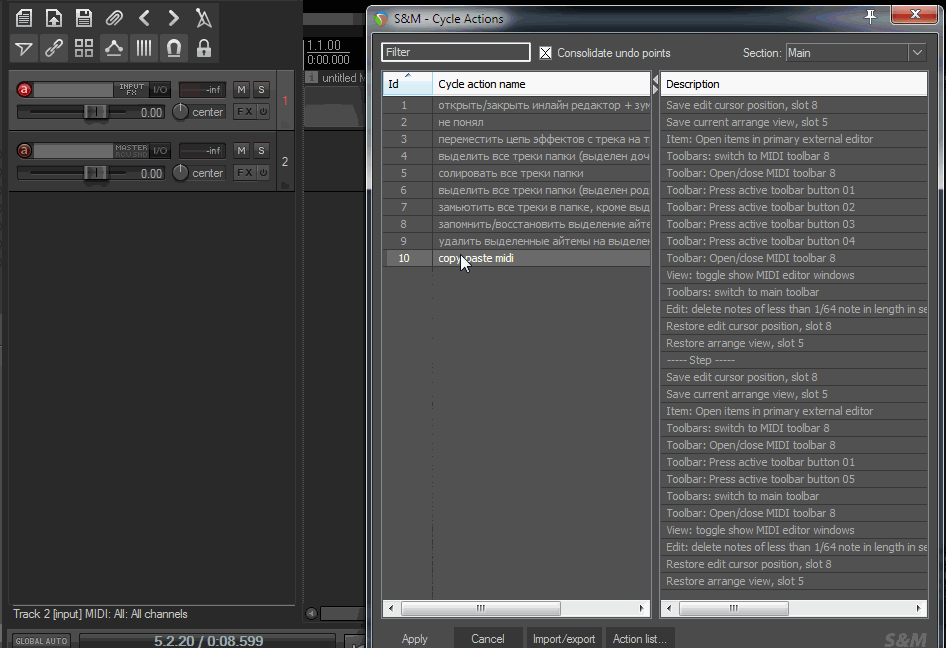Open track 1 I/O routing button
946x648 pixels.
160,89
